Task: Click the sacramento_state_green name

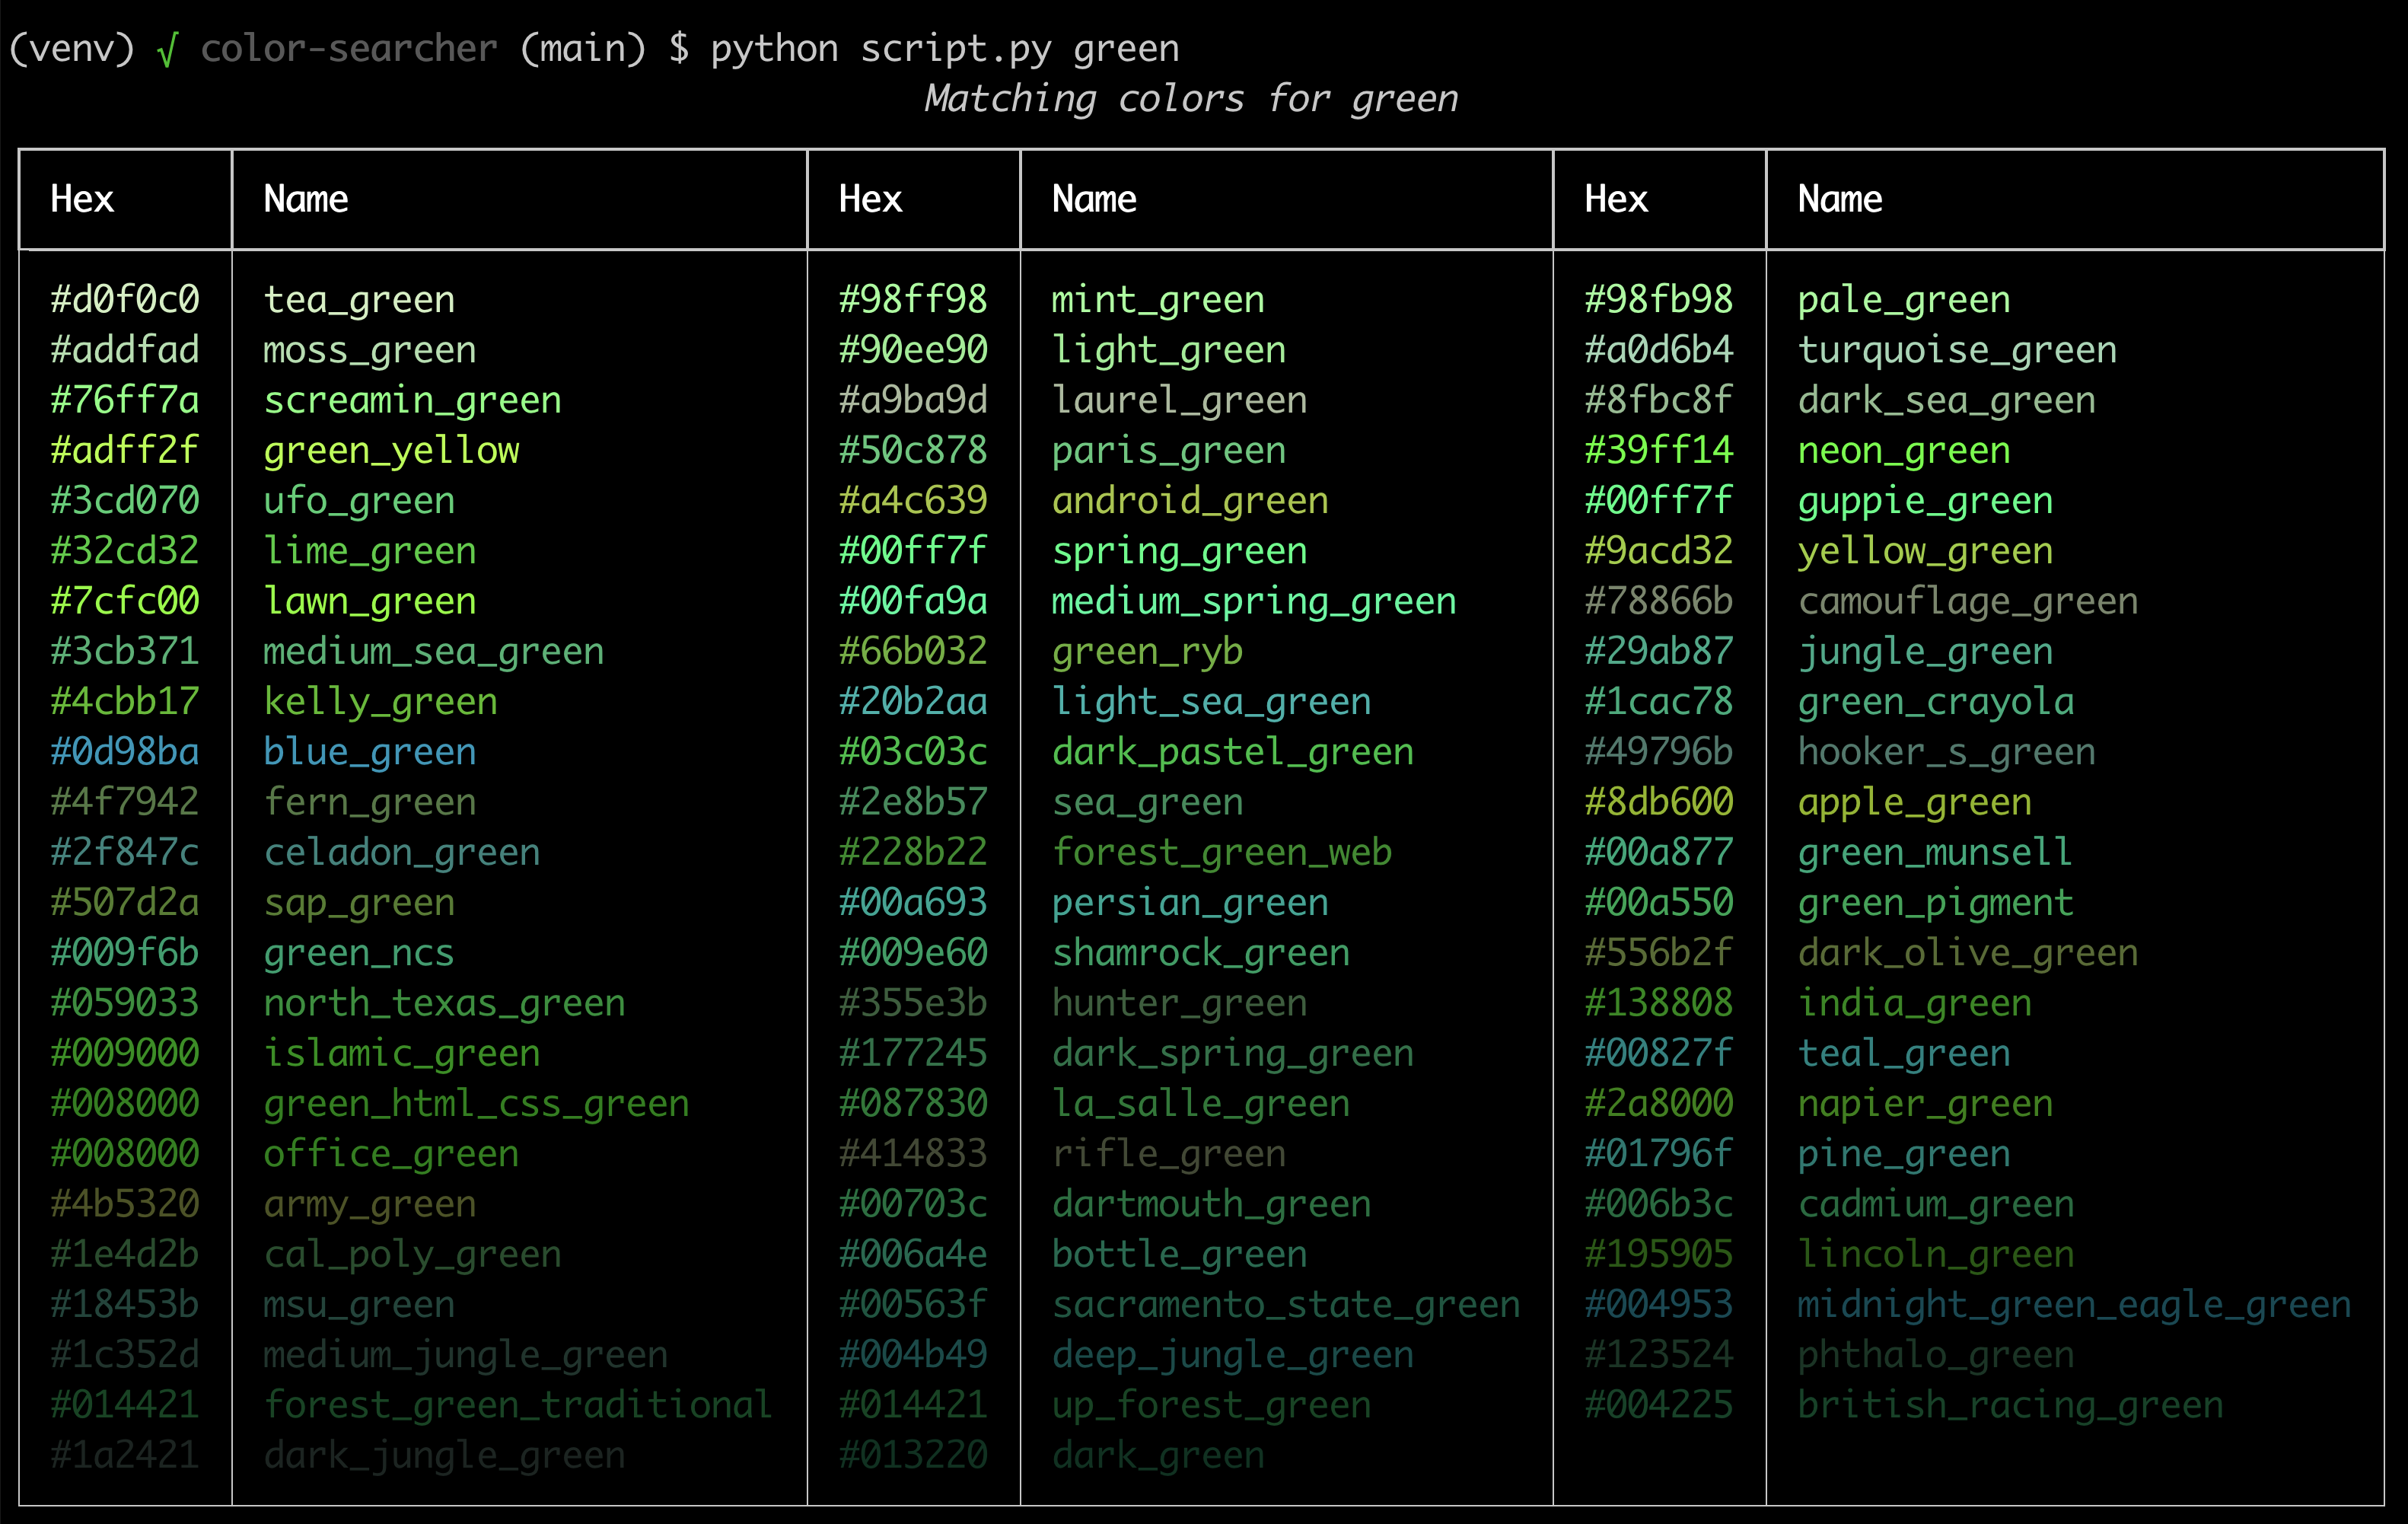Action: [x=1286, y=1305]
